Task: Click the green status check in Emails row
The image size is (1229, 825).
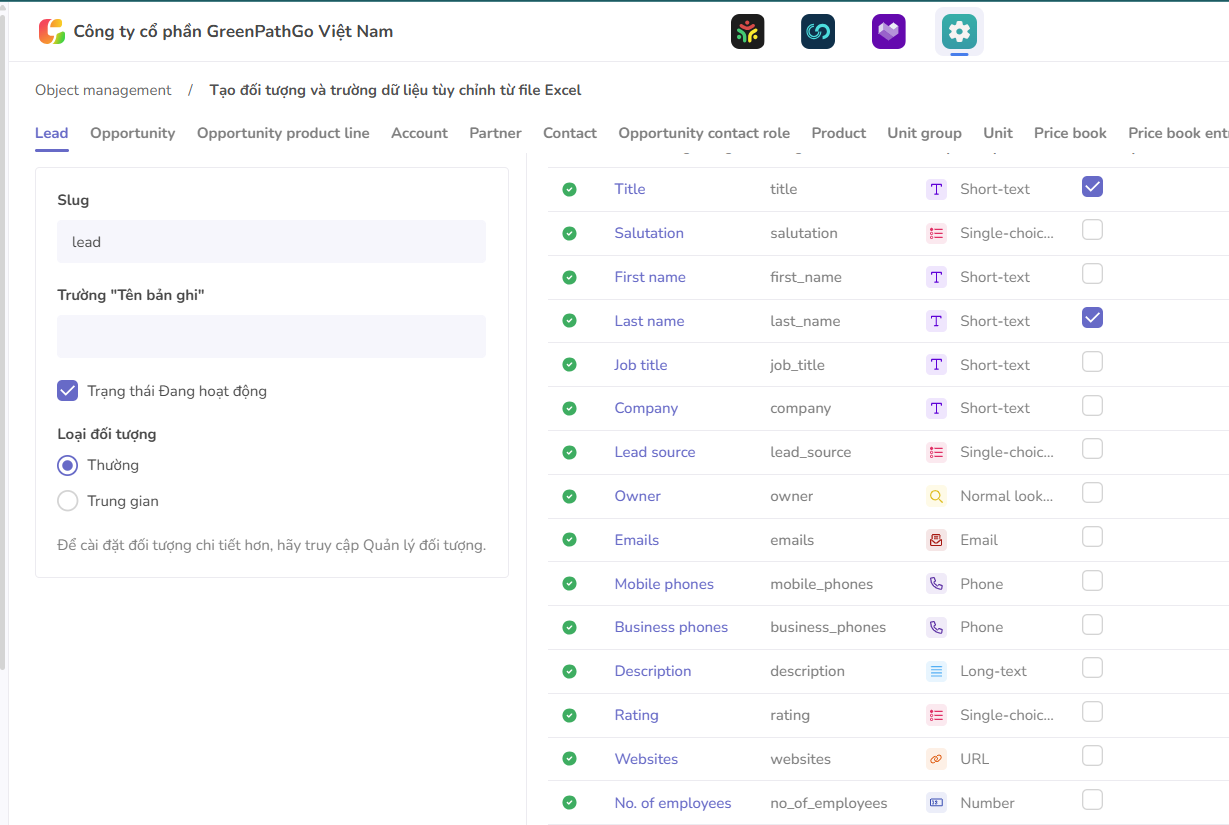Action: (x=569, y=540)
